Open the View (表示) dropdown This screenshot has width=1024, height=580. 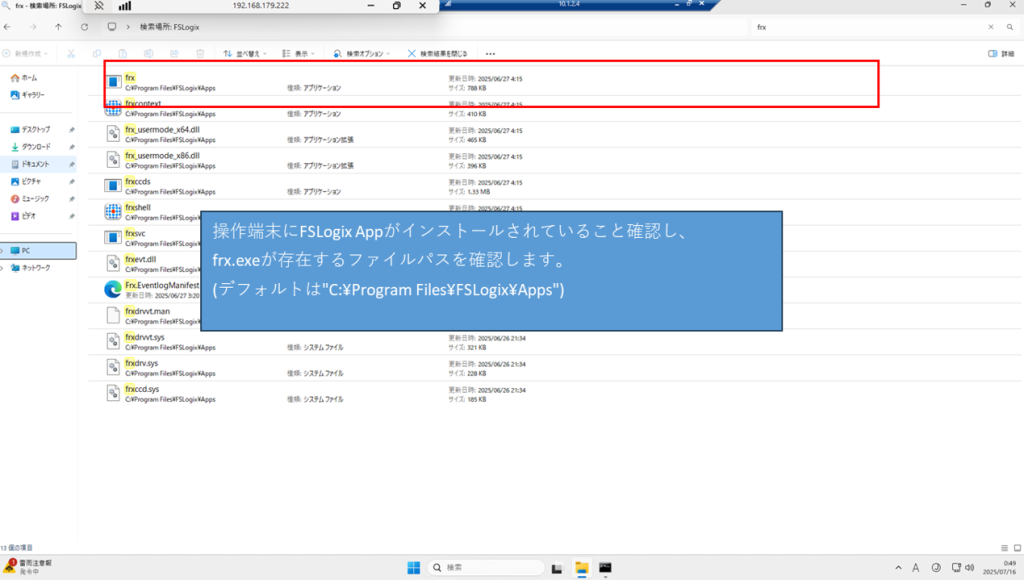pyautogui.click(x=298, y=54)
